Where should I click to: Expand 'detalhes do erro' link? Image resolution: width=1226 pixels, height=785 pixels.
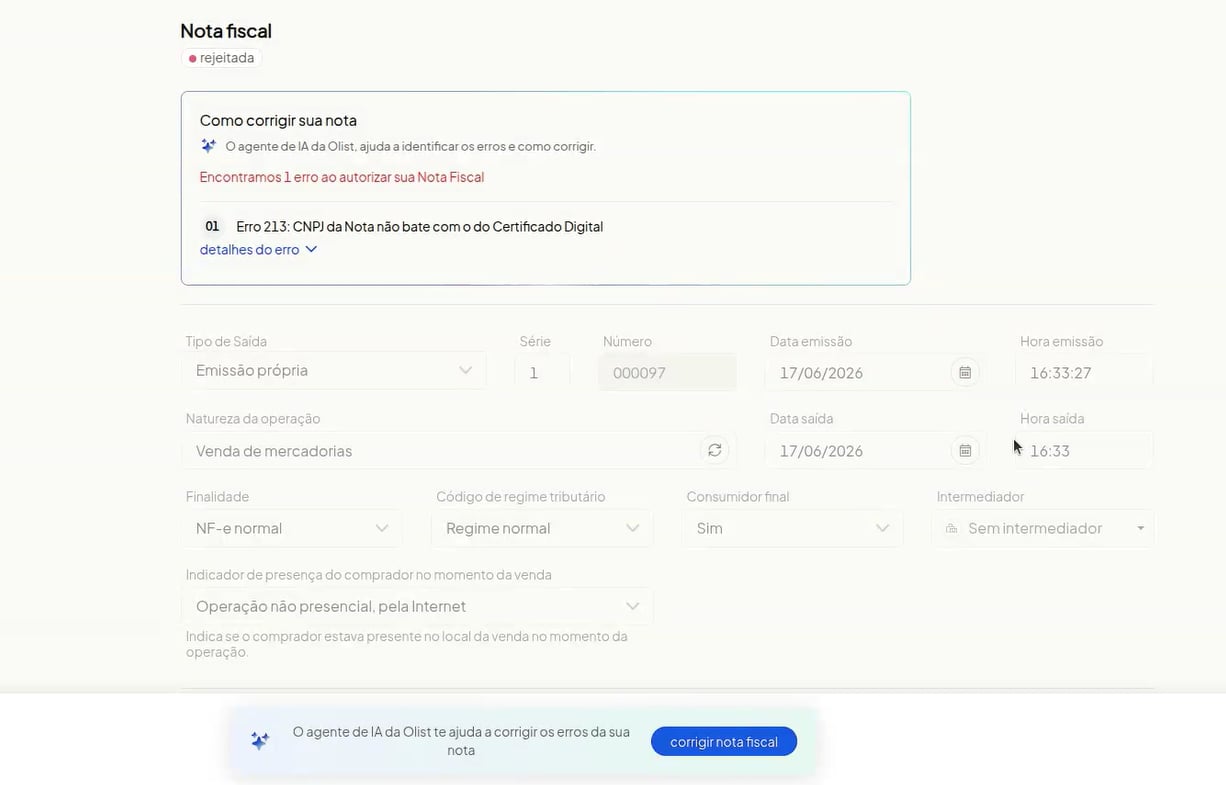point(258,249)
